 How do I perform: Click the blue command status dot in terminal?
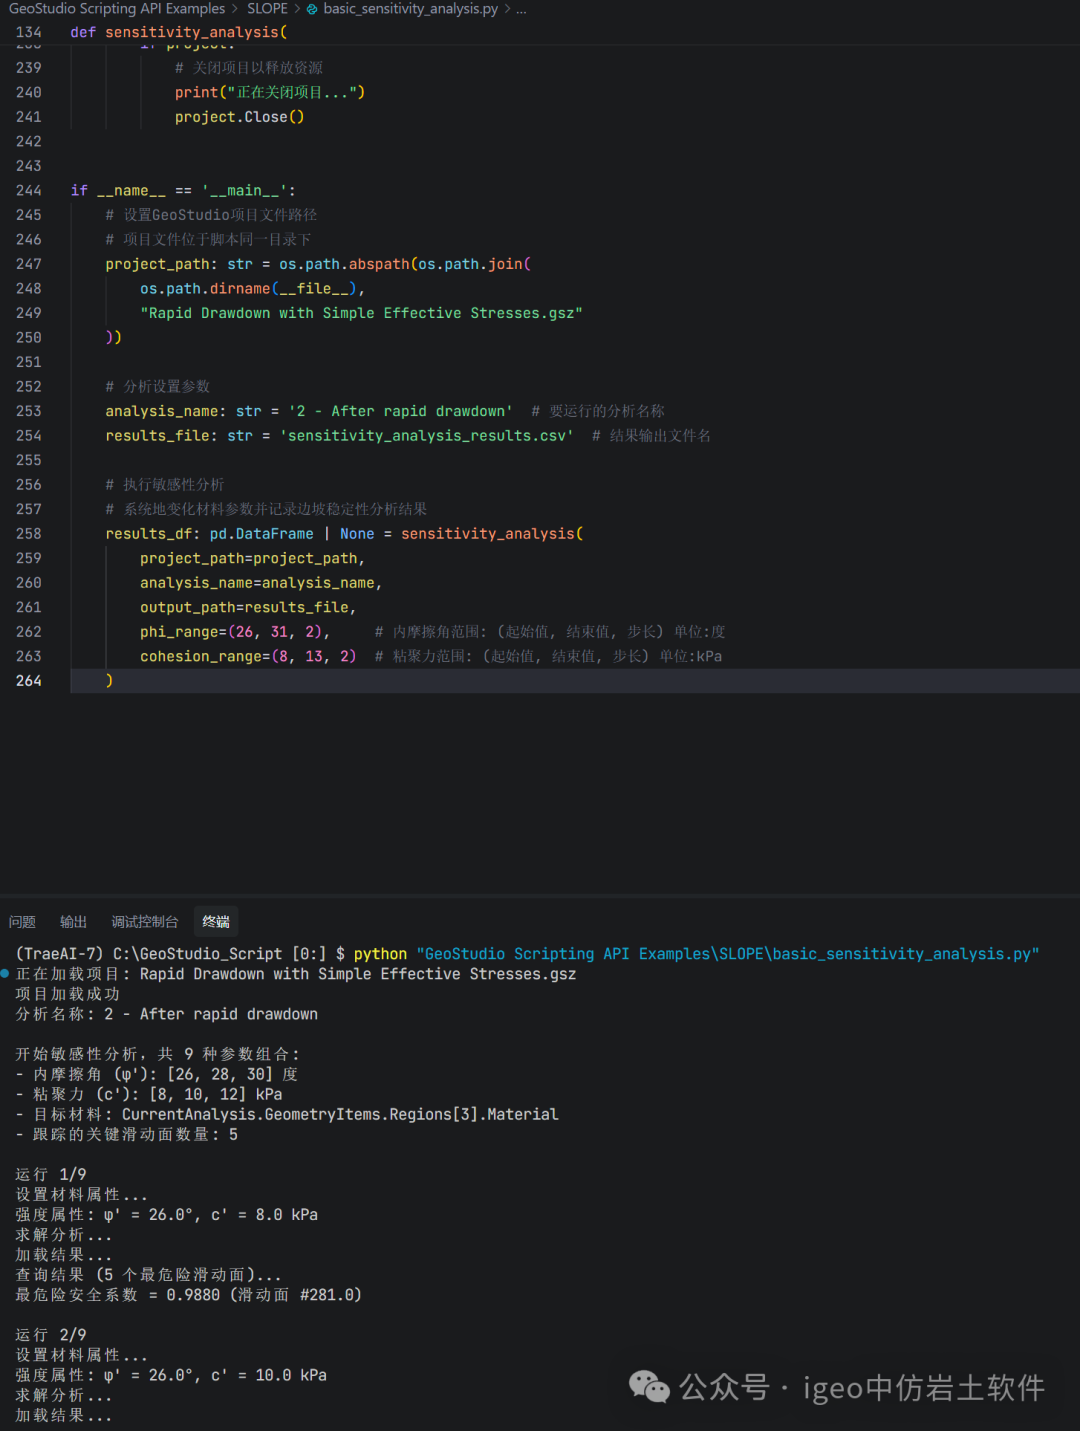click(x=5, y=973)
